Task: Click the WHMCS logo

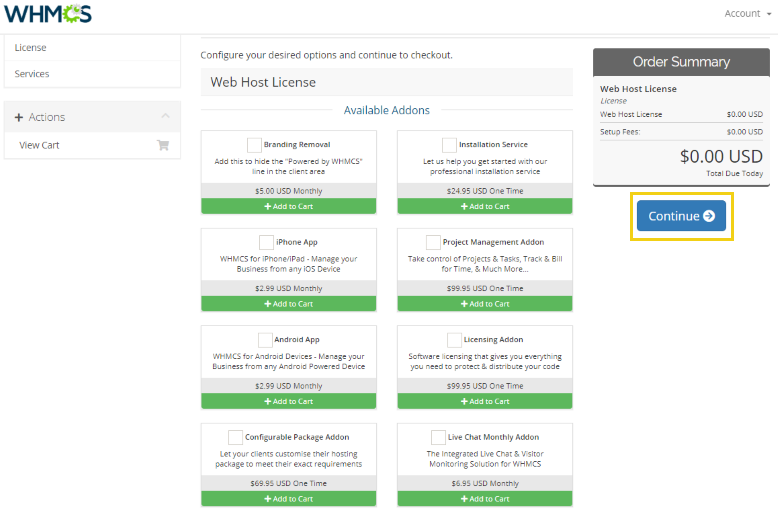Action: point(48,14)
